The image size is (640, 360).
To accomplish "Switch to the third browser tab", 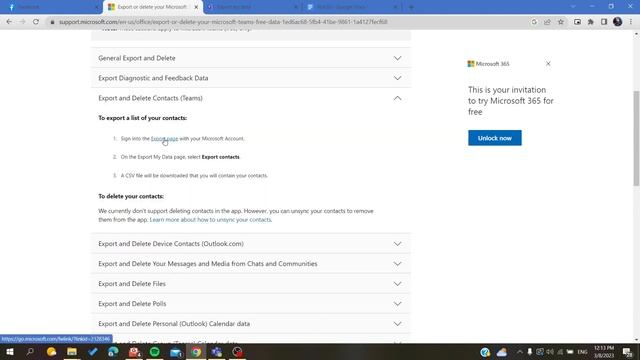I will pyautogui.click(x=252, y=7).
